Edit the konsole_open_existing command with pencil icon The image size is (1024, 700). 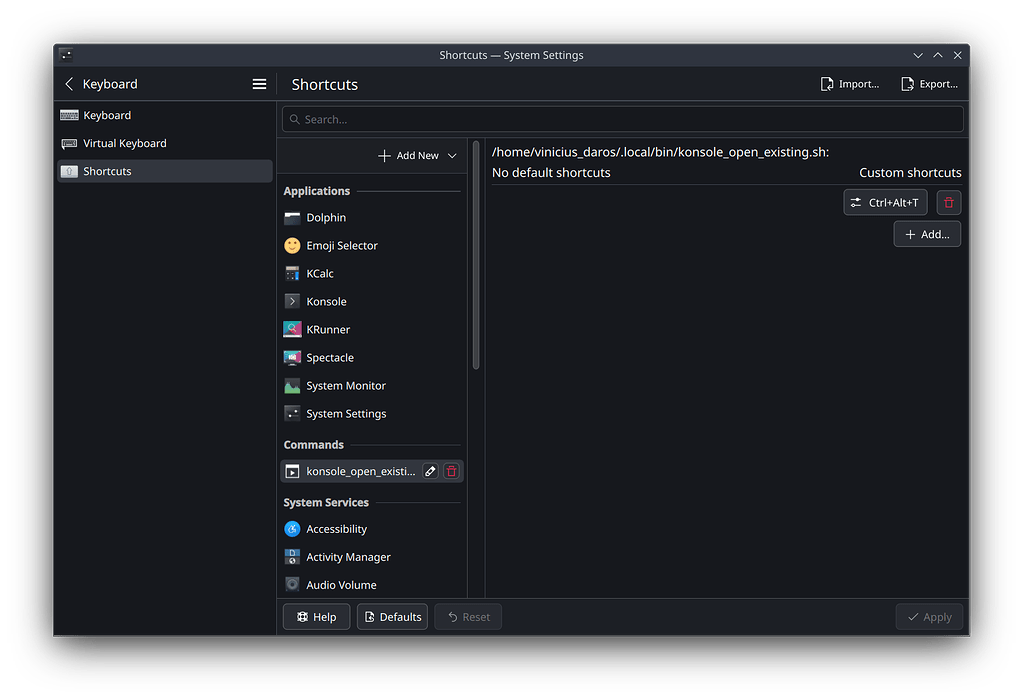430,471
